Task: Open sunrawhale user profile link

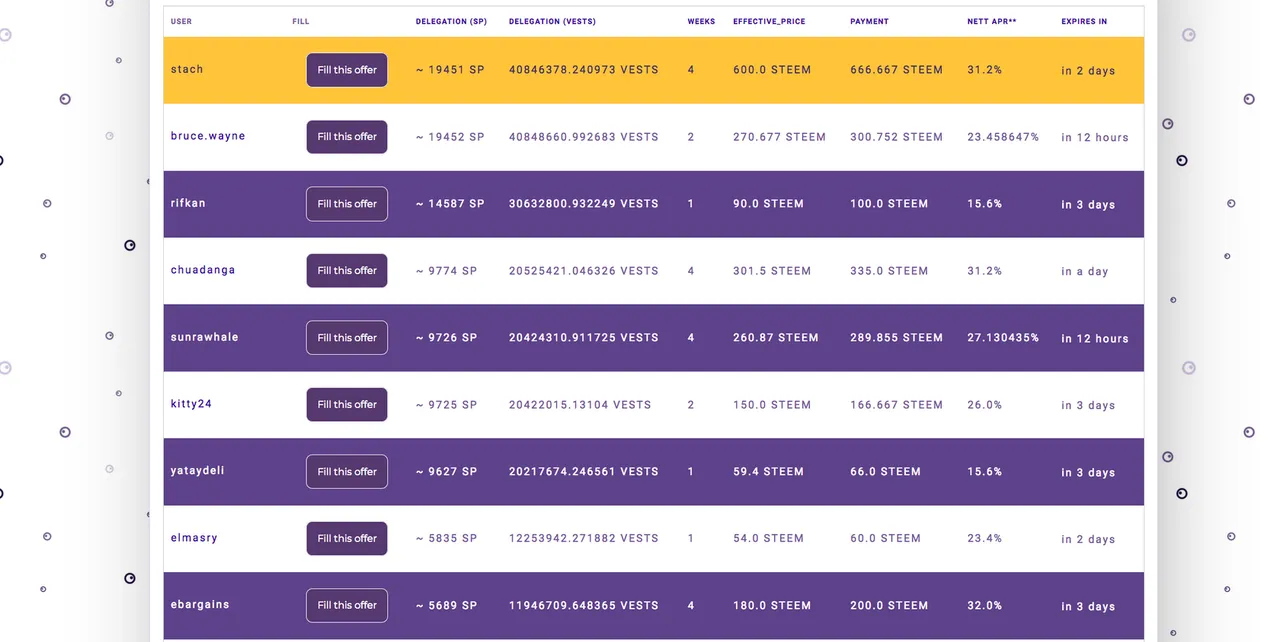Action: [205, 337]
